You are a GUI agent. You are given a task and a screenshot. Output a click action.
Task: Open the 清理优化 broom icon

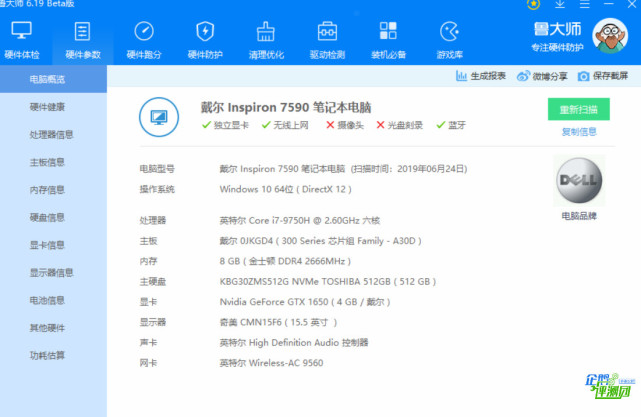pos(266,31)
